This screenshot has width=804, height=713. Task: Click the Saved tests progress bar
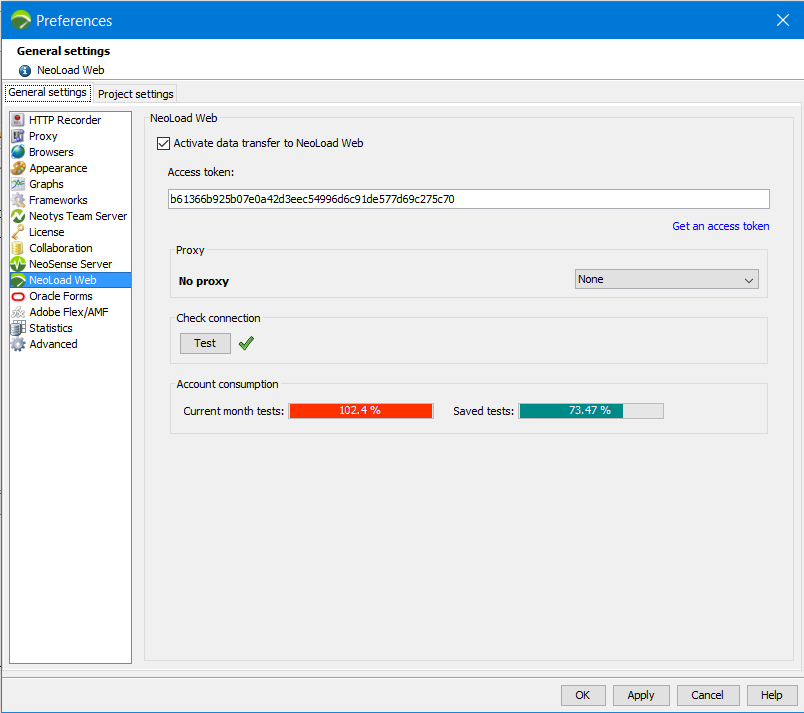591,411
